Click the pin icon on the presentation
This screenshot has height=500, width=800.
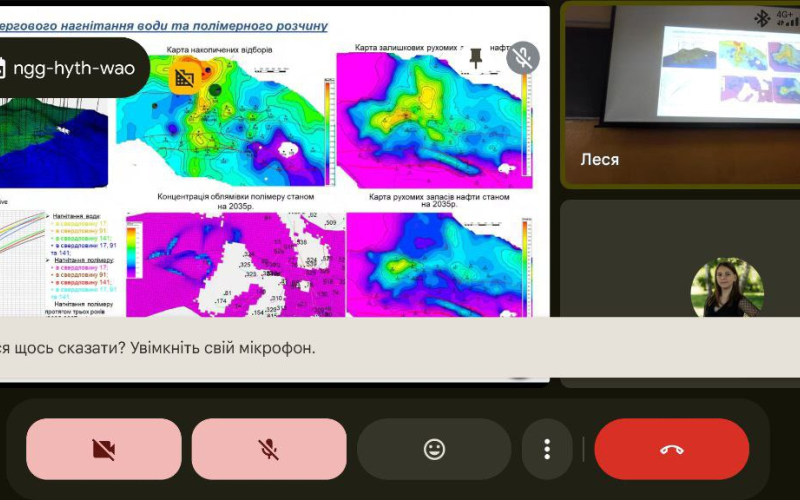[475, 57]
